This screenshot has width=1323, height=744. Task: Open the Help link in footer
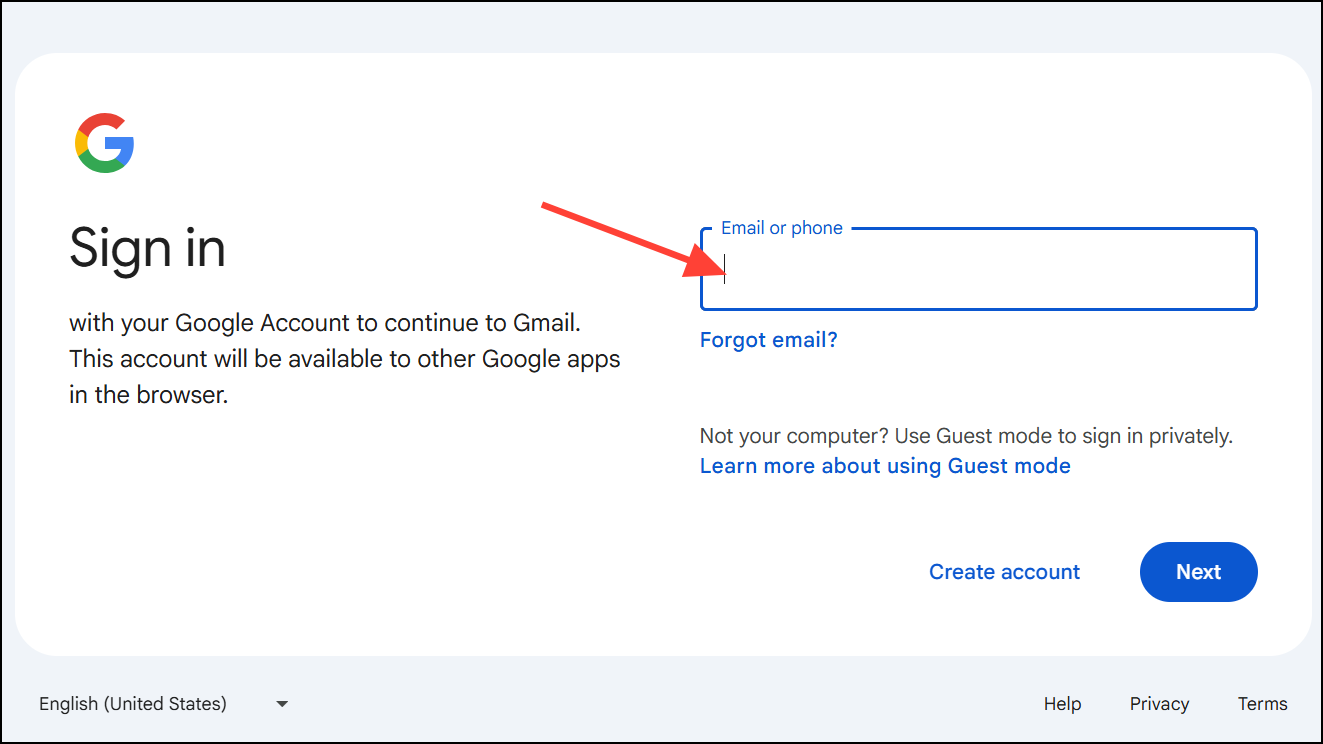1062,704
